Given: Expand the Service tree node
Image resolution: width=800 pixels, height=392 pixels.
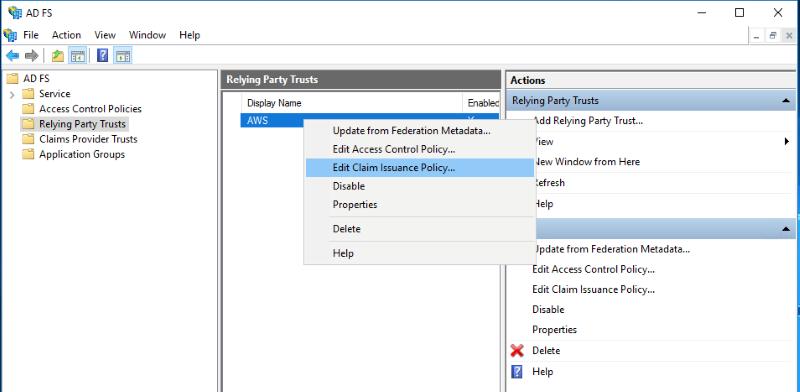Looking at the screenshot, I should tap(12, 94).
